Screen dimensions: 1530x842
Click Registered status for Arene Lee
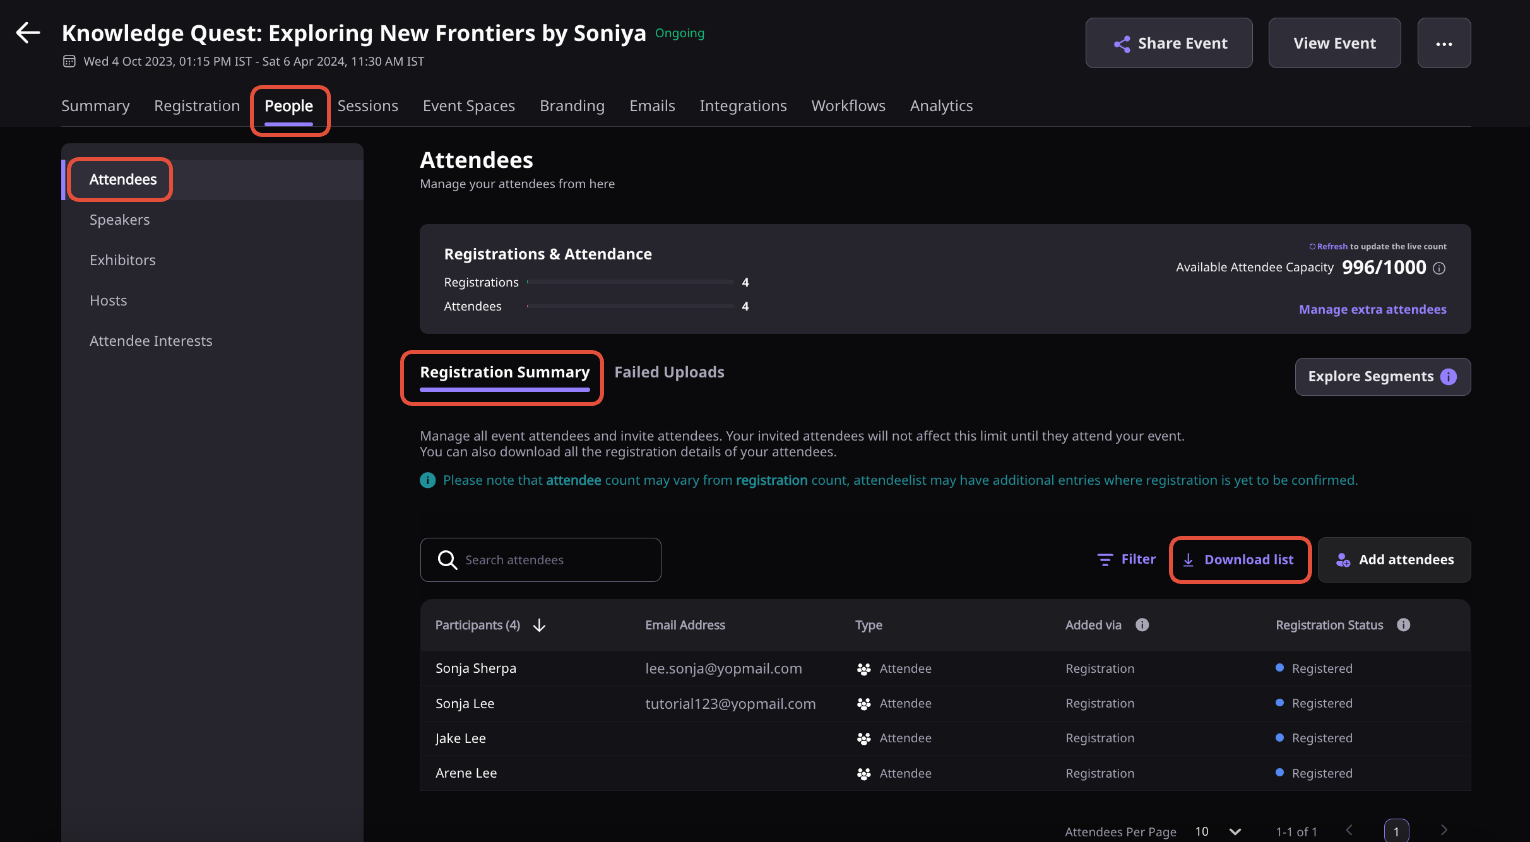1314,774
